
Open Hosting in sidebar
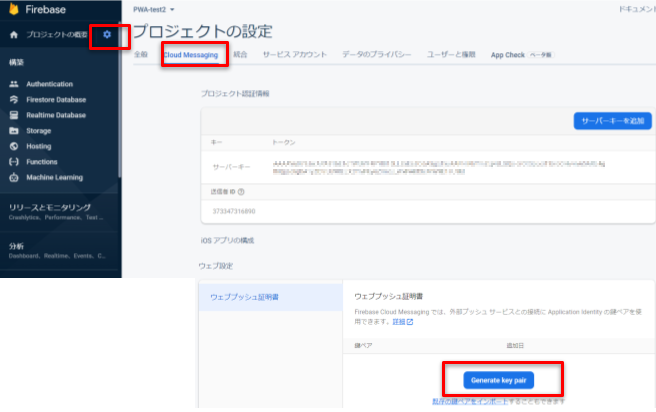[38, 146]
